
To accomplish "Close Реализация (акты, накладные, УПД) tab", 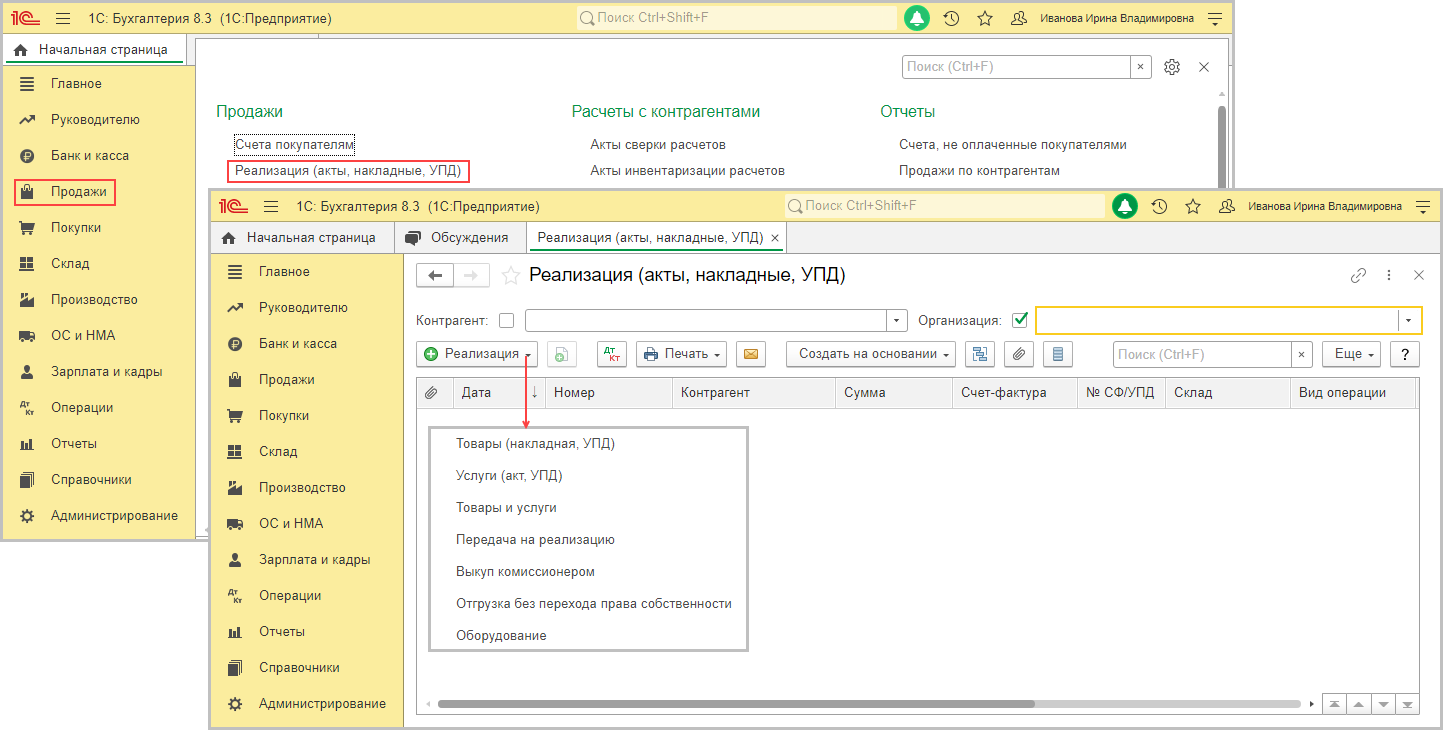I will click(x=775, y=238).
